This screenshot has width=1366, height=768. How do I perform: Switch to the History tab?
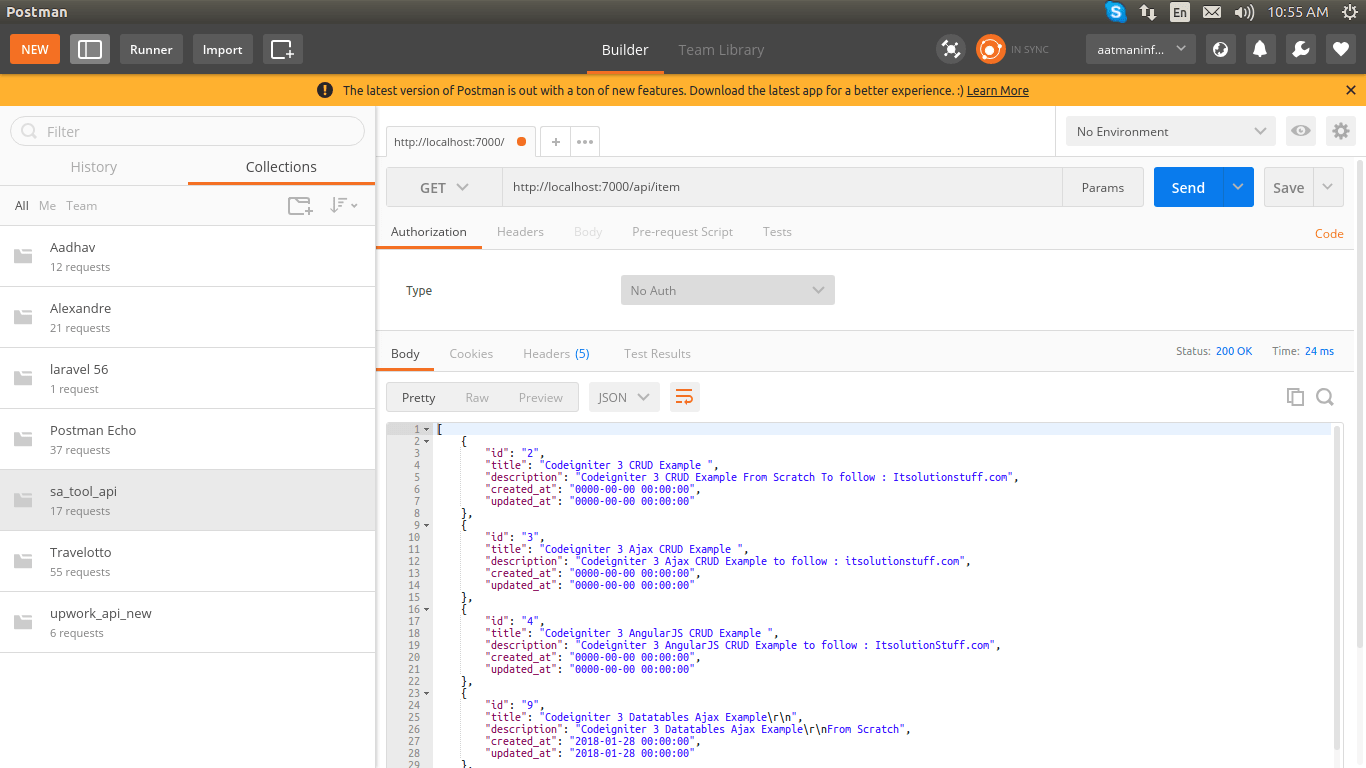pos(94,167)
